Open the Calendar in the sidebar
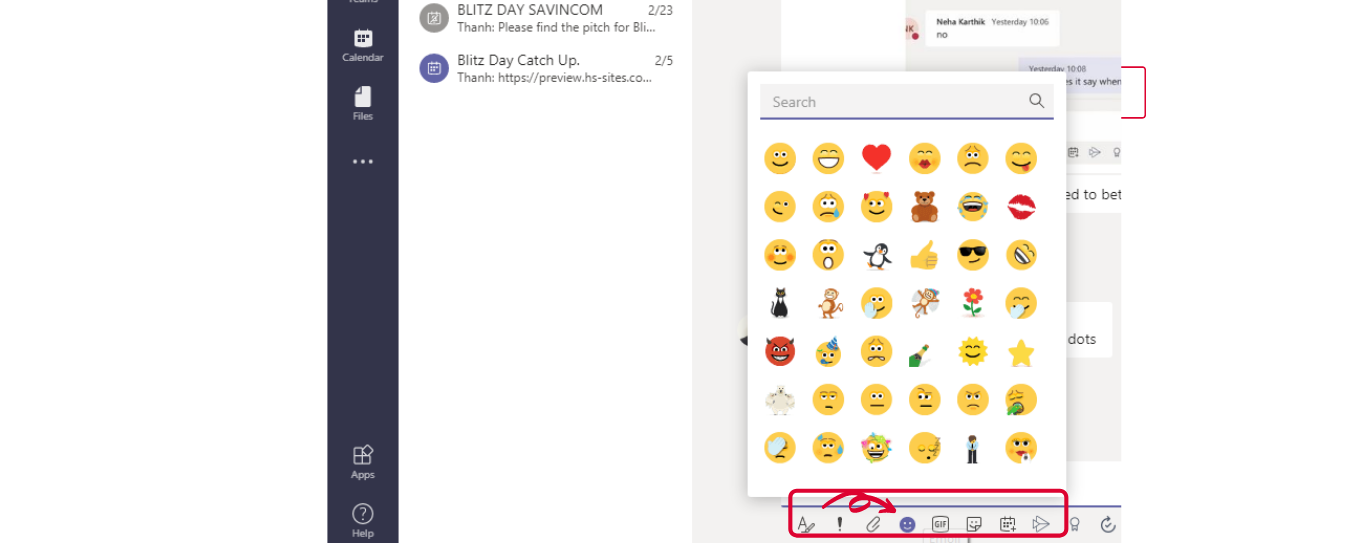1358x543 pixels. point(362,46)
